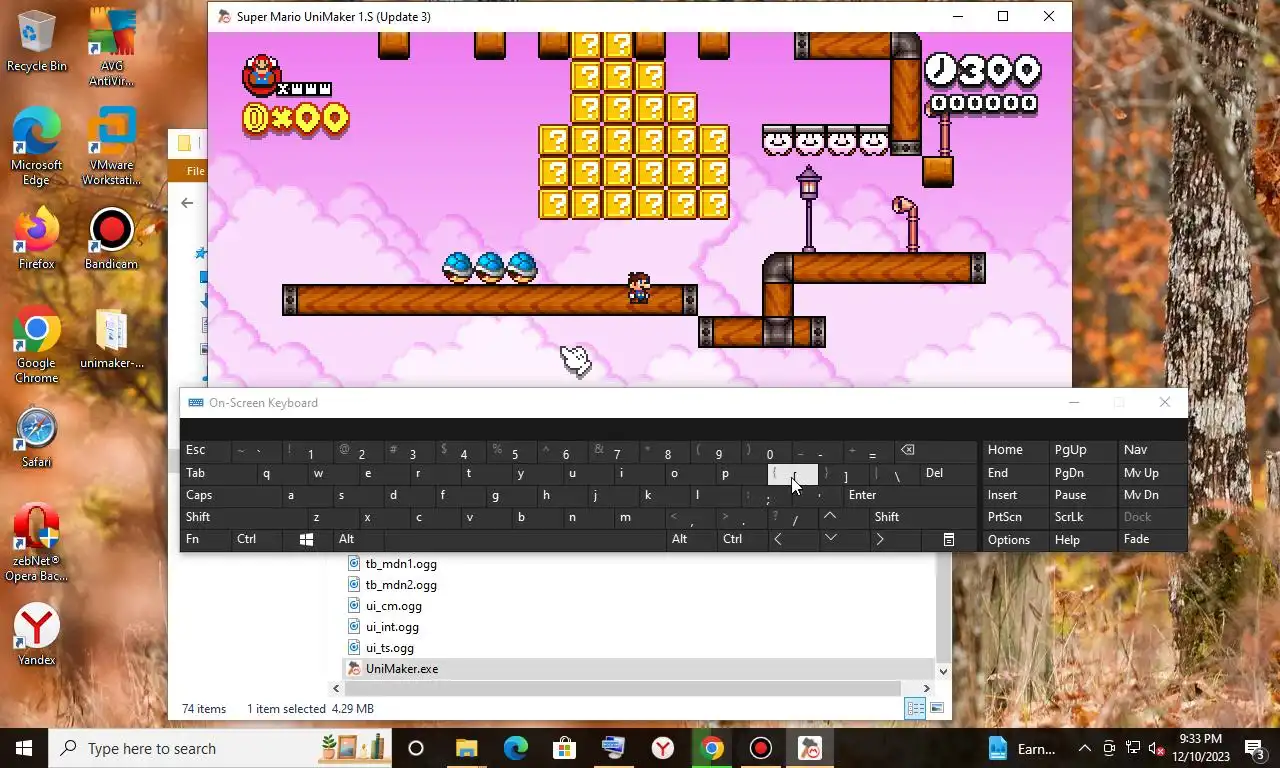This screenshot has width=1280, height=768.
Task: Click the timer clock icon in game HUD
Action: 940,70
